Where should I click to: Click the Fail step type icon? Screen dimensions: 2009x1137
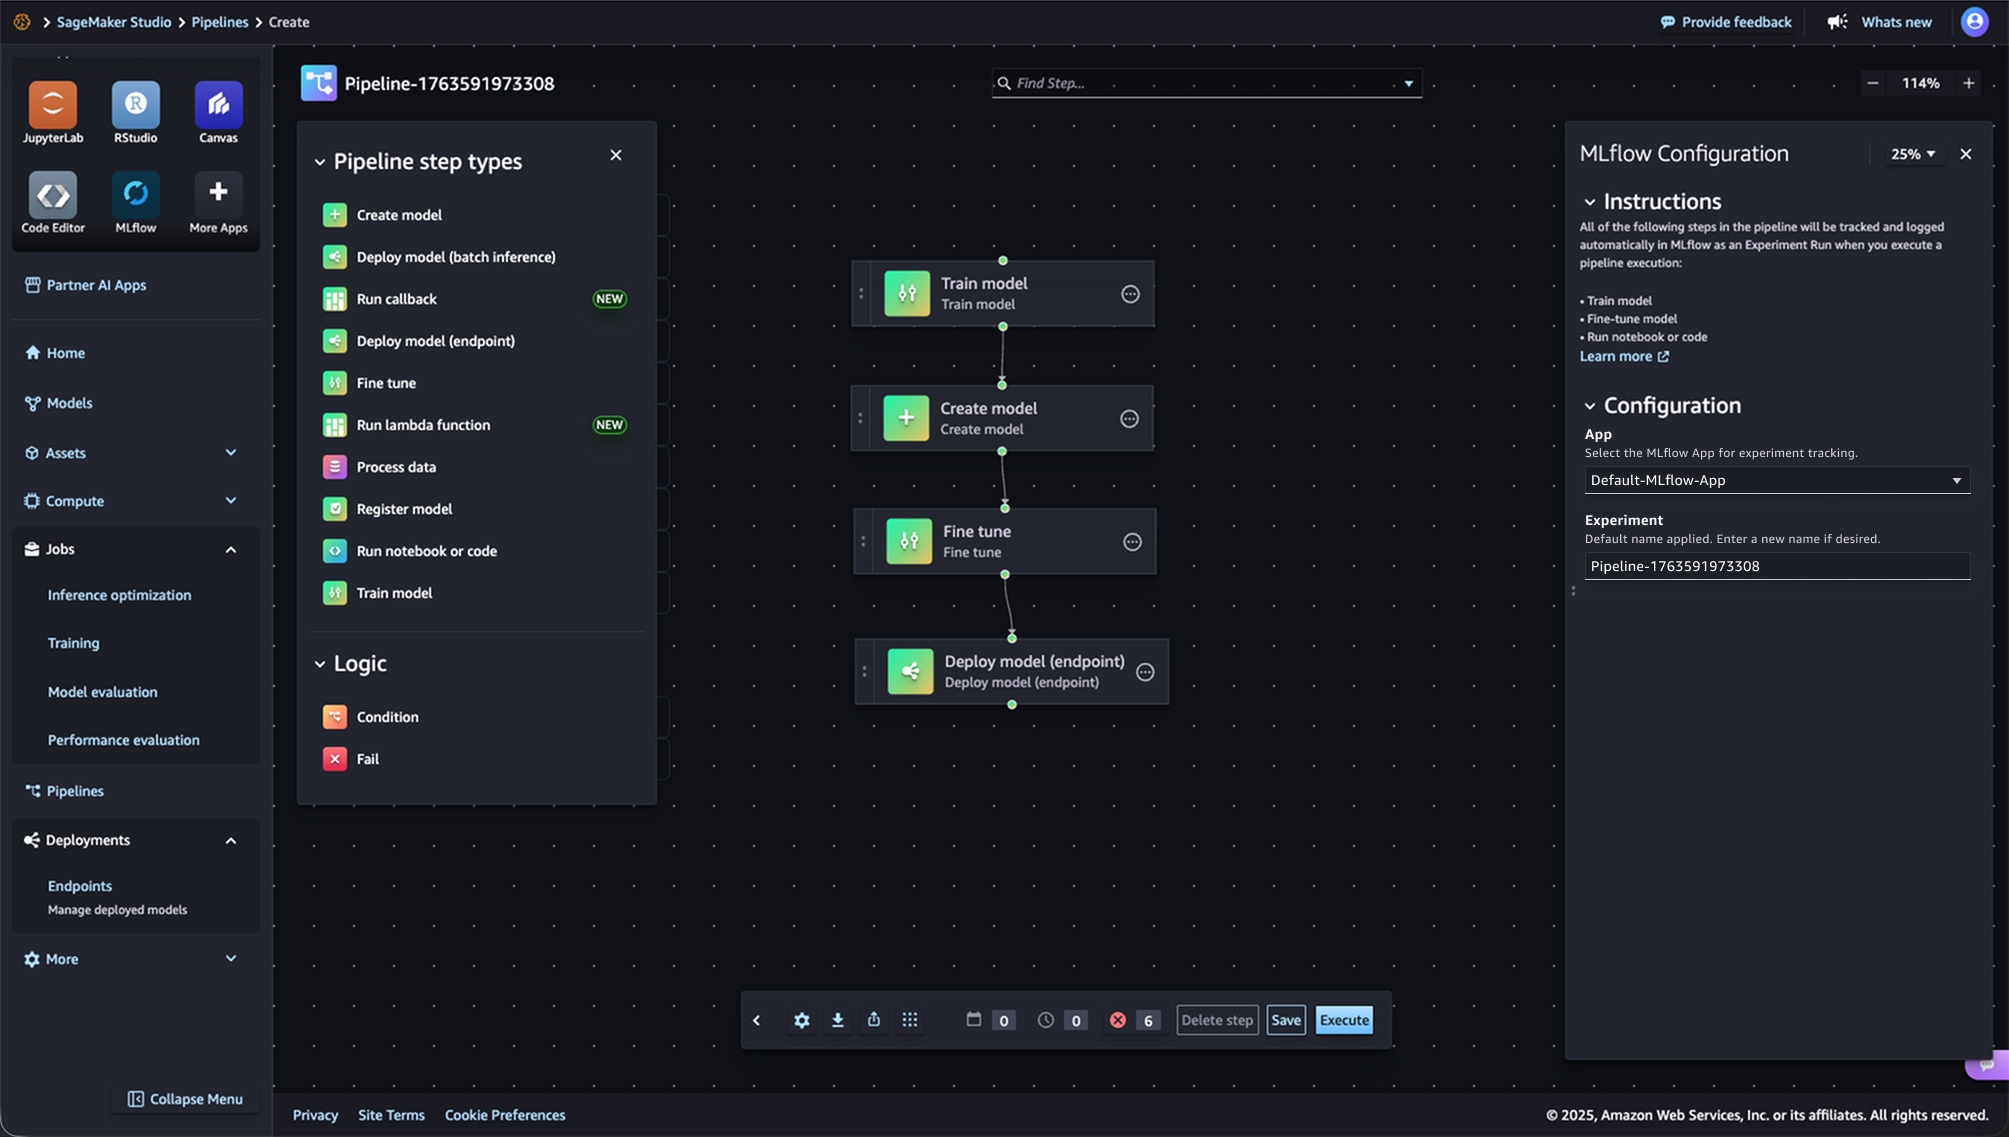[x=335, y=759]
